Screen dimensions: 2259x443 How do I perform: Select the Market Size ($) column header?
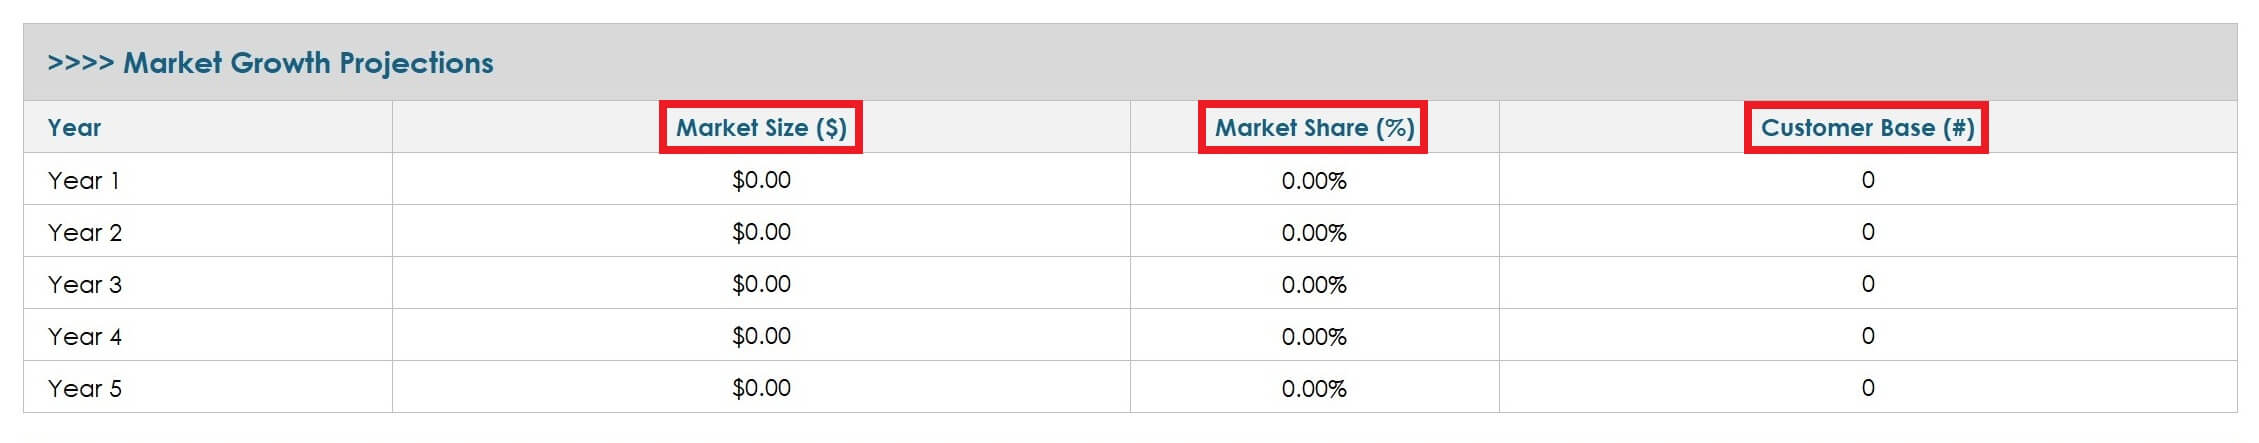[761, 128]
